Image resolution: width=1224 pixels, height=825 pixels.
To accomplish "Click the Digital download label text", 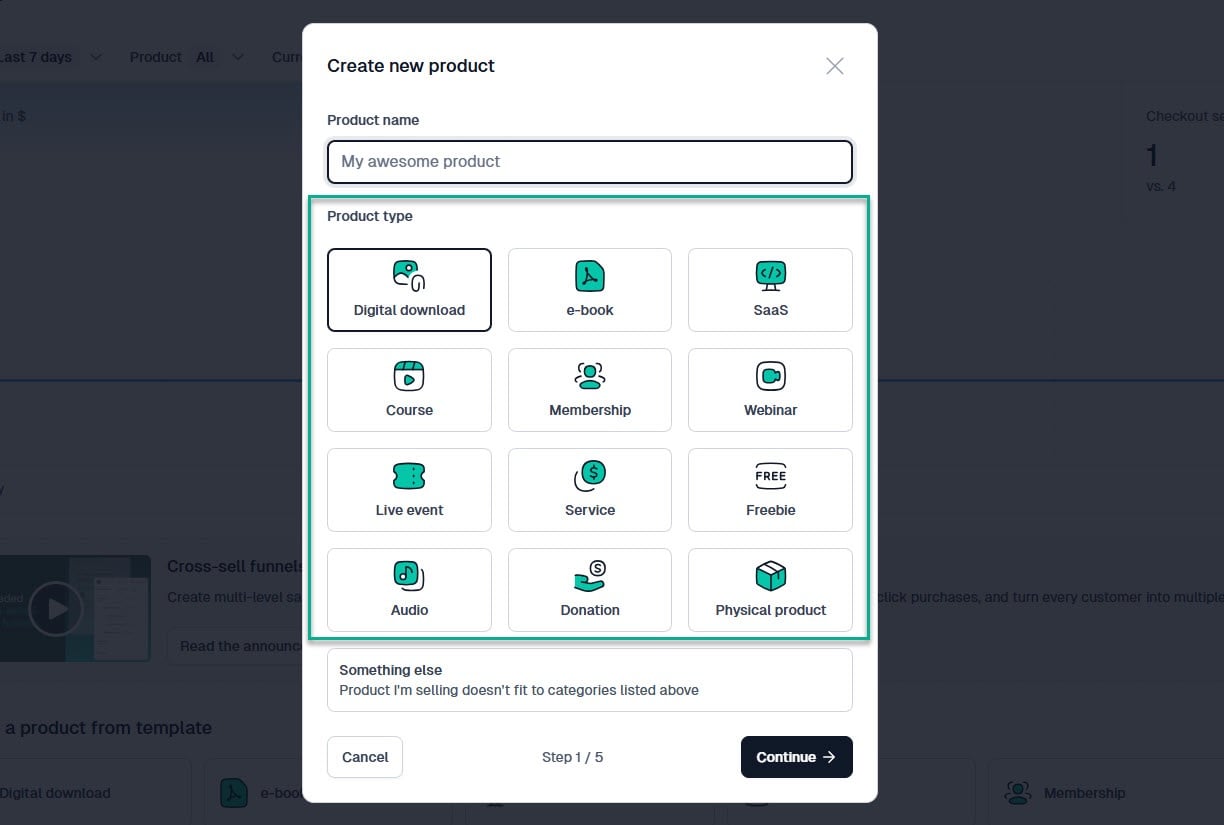I will [x=409, y=310].
